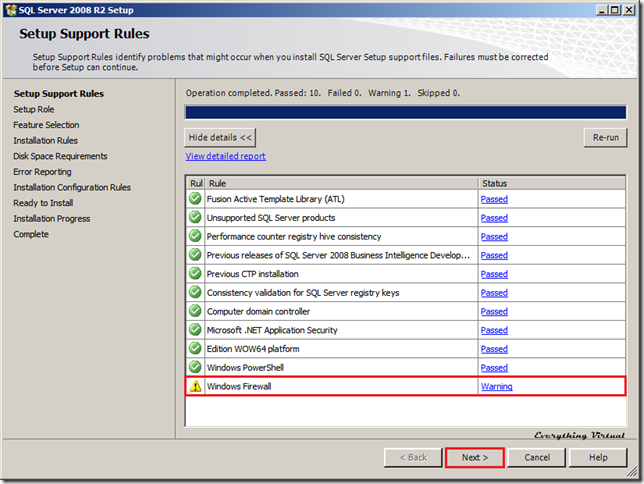644x484 pixels.
Task: Click the green check icon for Windows PowerShell
Action: pos(195,367)
